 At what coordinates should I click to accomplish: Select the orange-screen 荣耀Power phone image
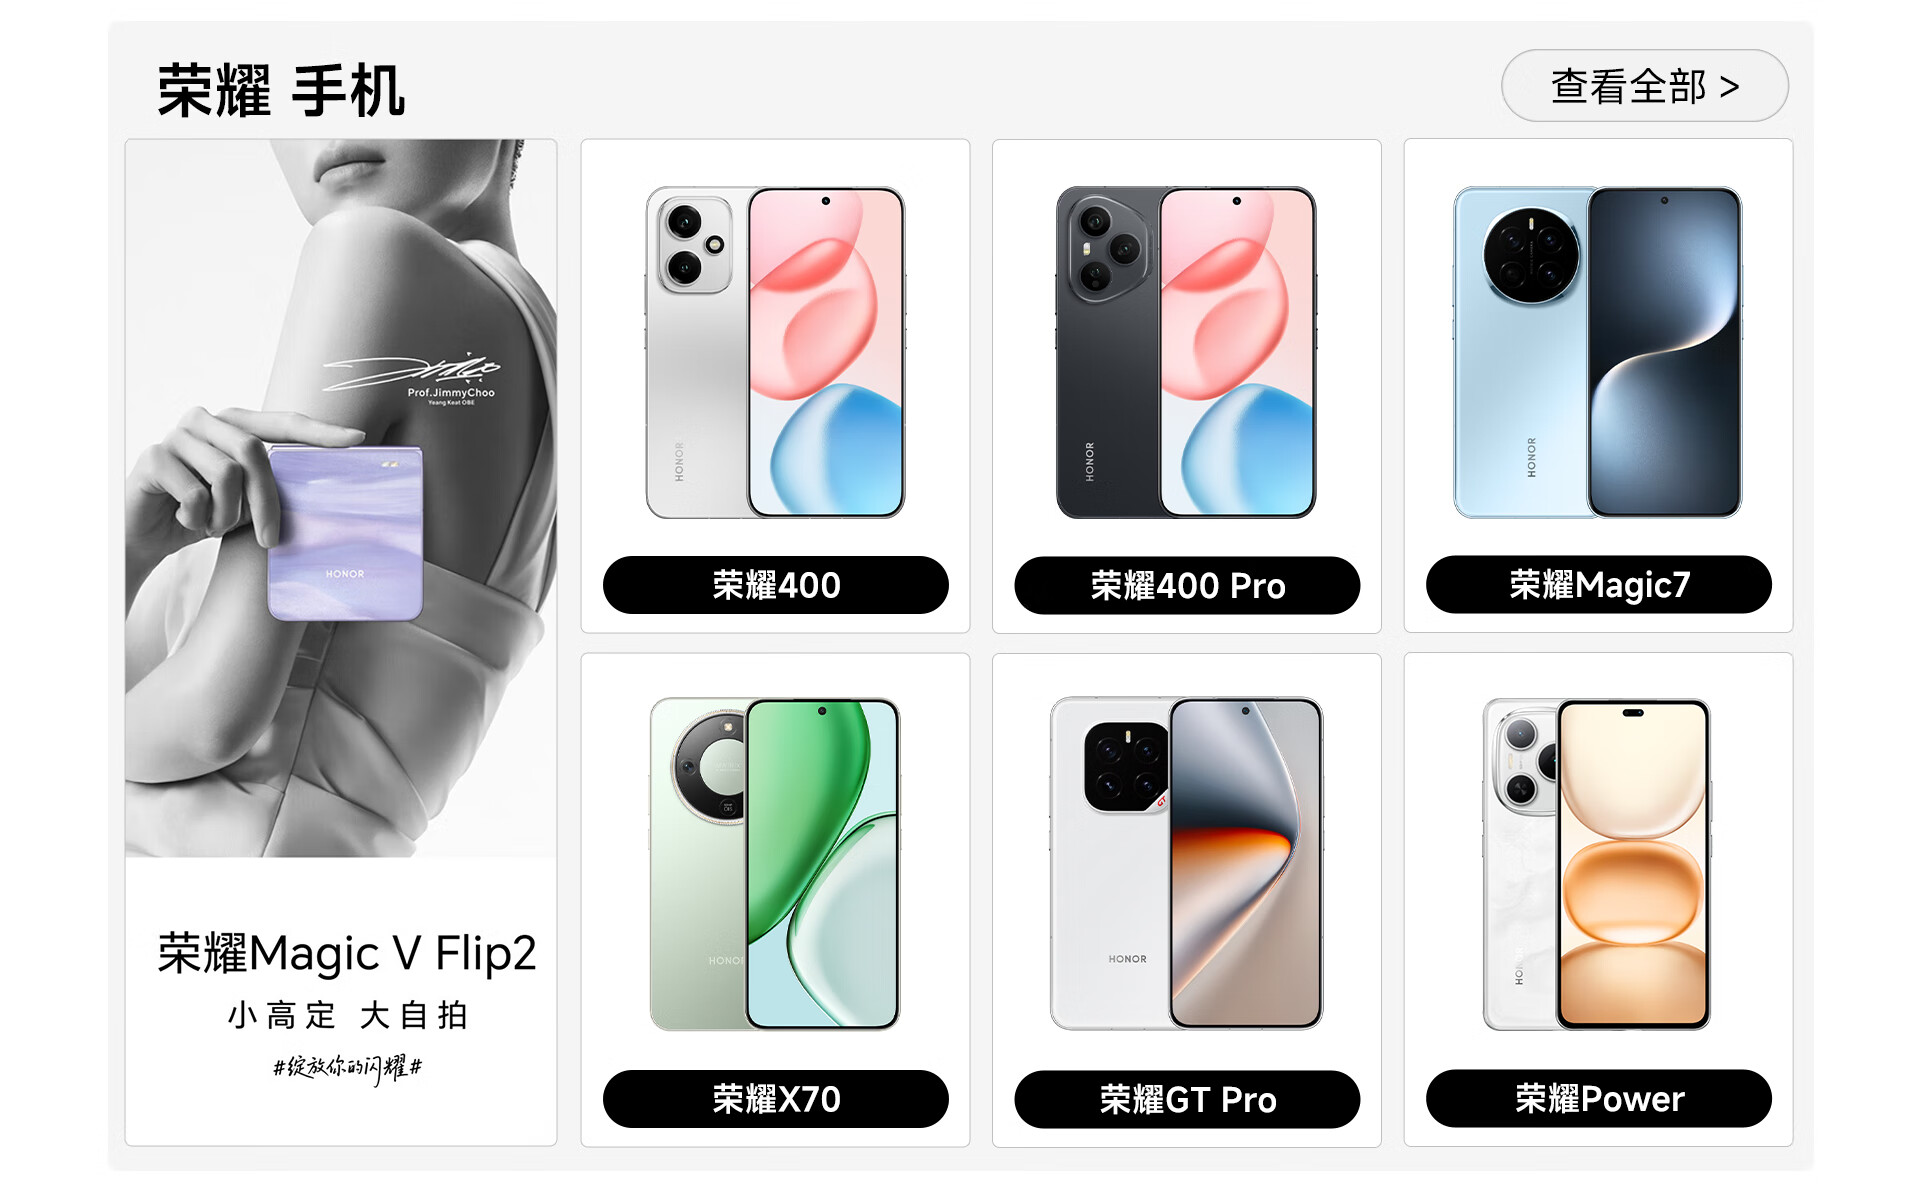(1597, 865)
